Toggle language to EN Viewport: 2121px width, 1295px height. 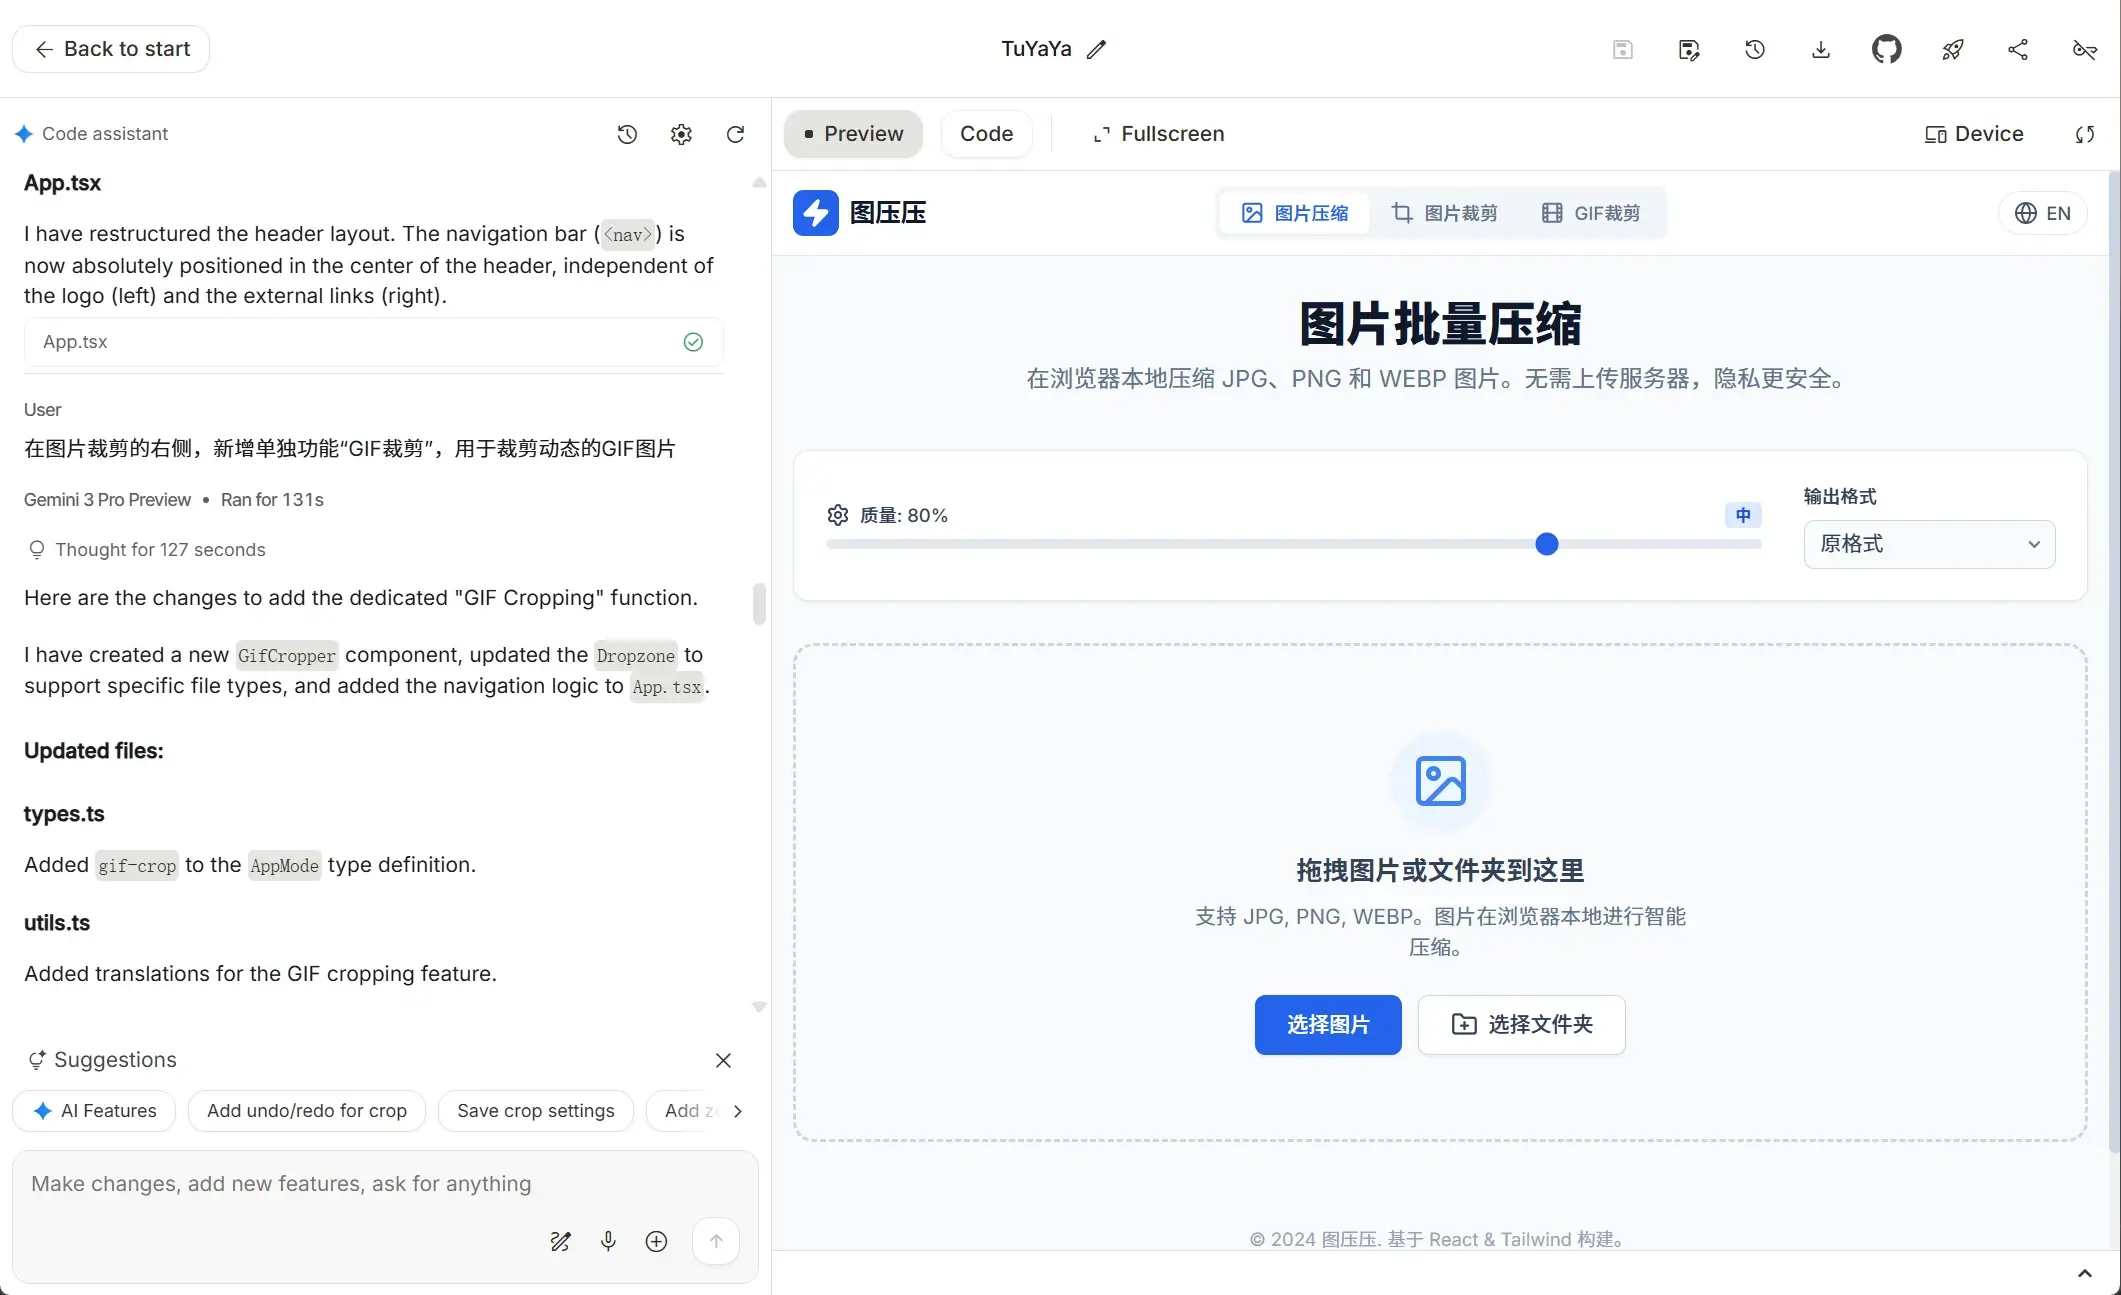2042,213
